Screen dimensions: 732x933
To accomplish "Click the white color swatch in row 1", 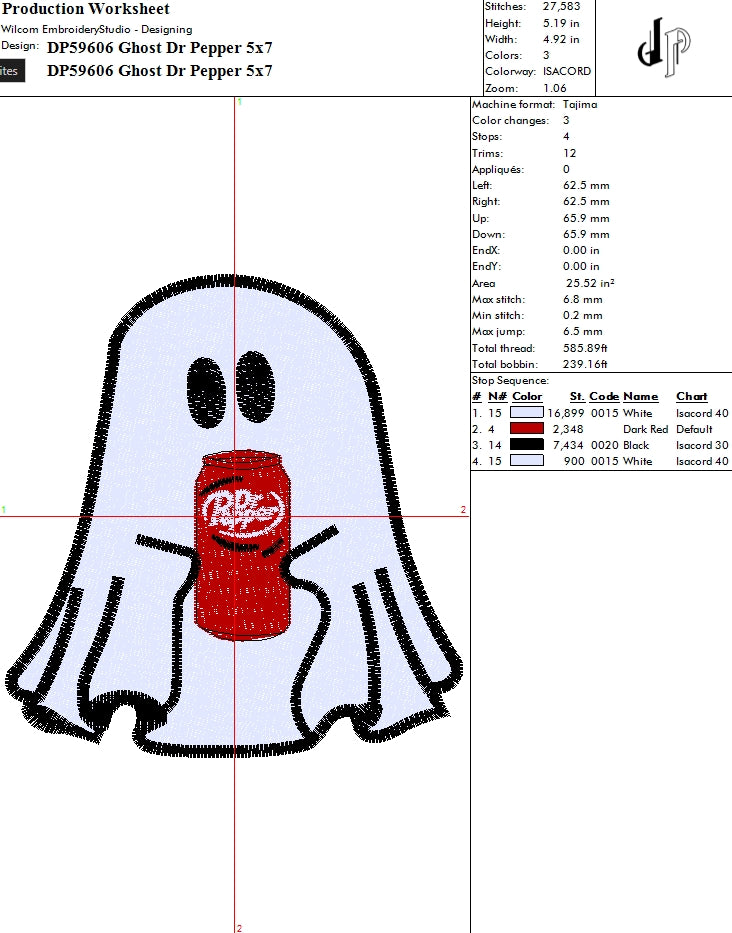I will coord(527,412).
